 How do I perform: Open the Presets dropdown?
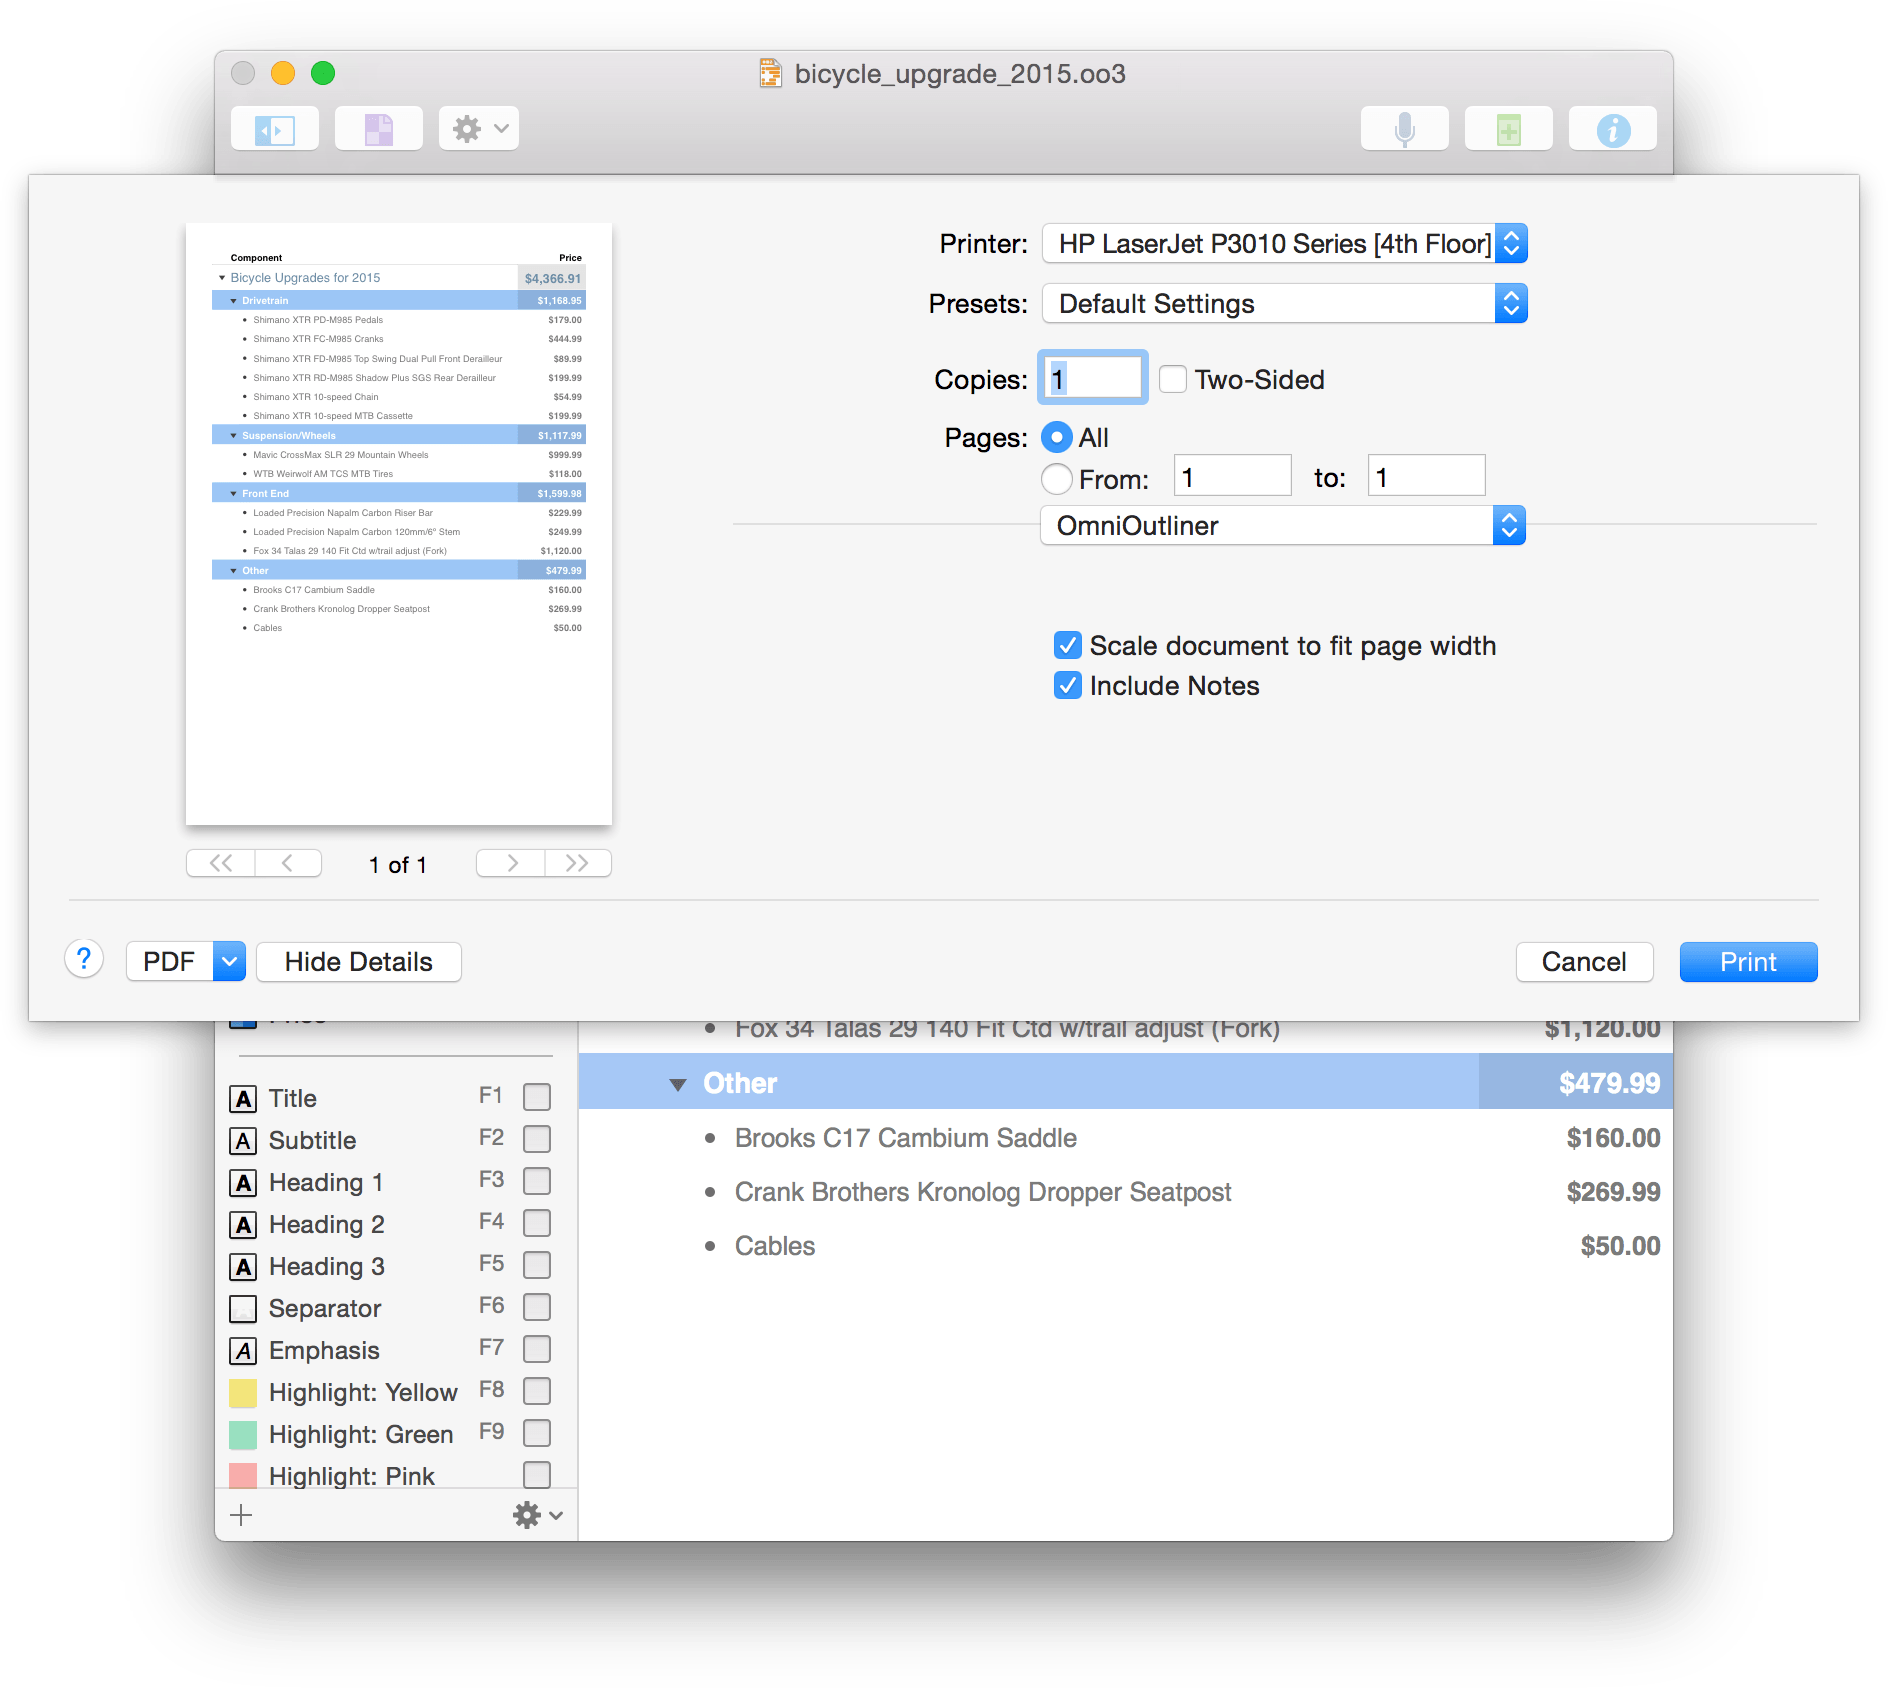click(1284, 304)
